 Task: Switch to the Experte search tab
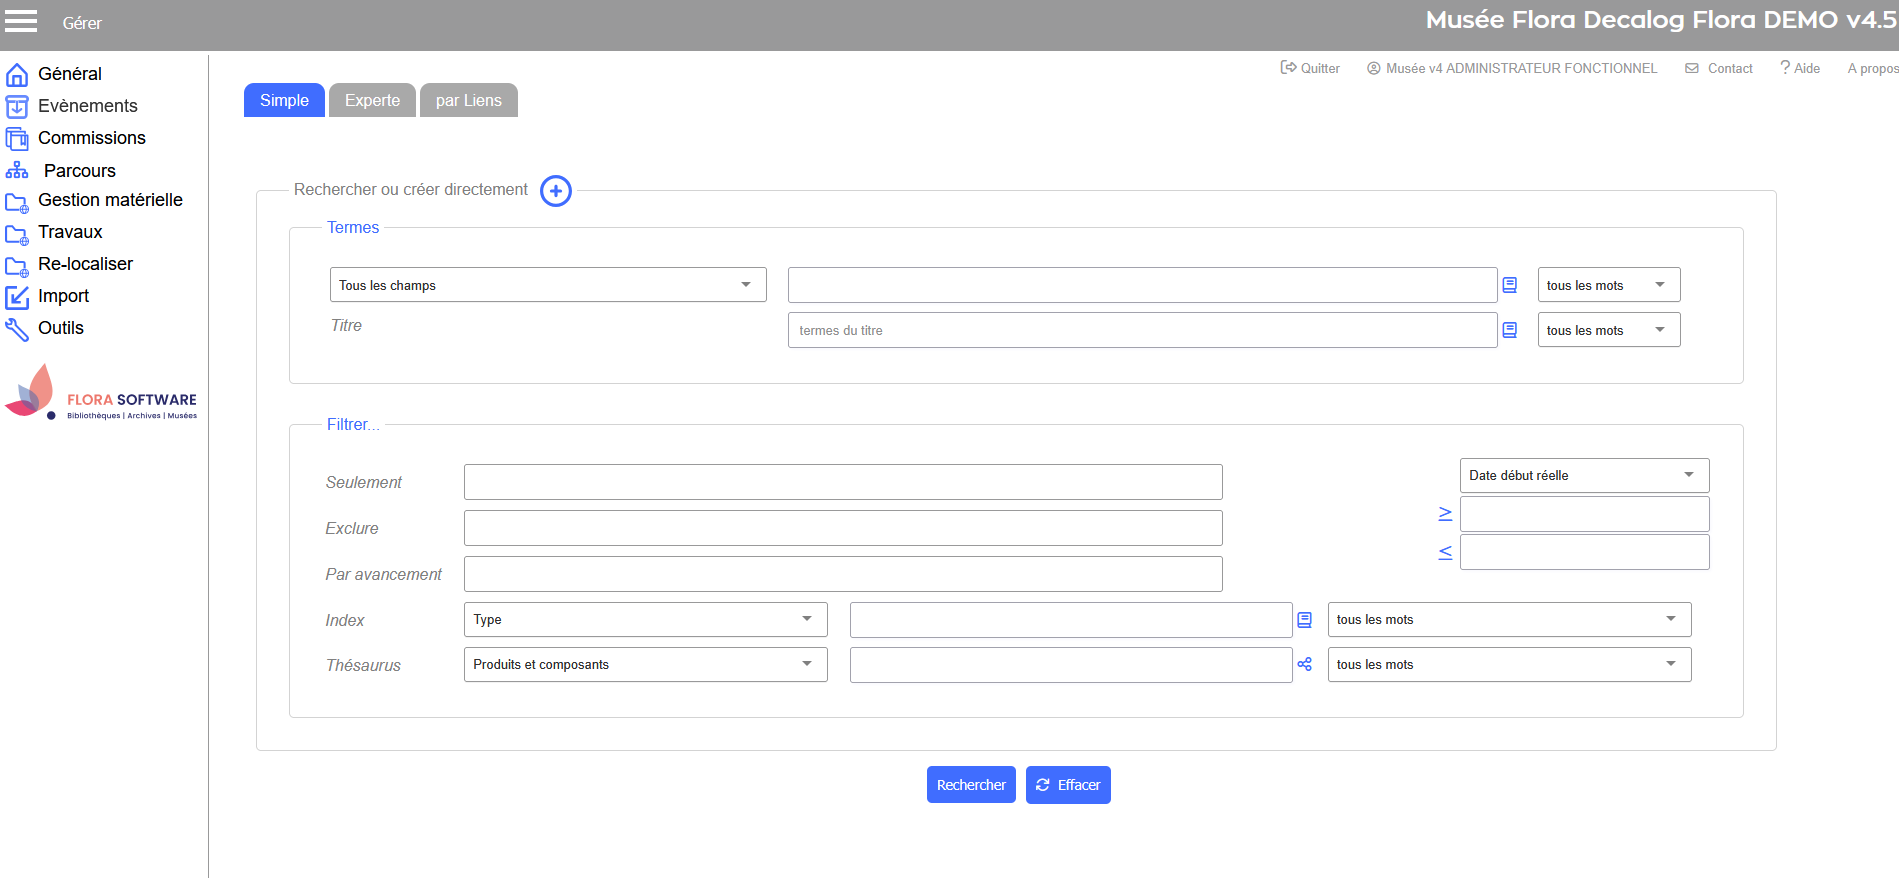[x=372, y=101]
